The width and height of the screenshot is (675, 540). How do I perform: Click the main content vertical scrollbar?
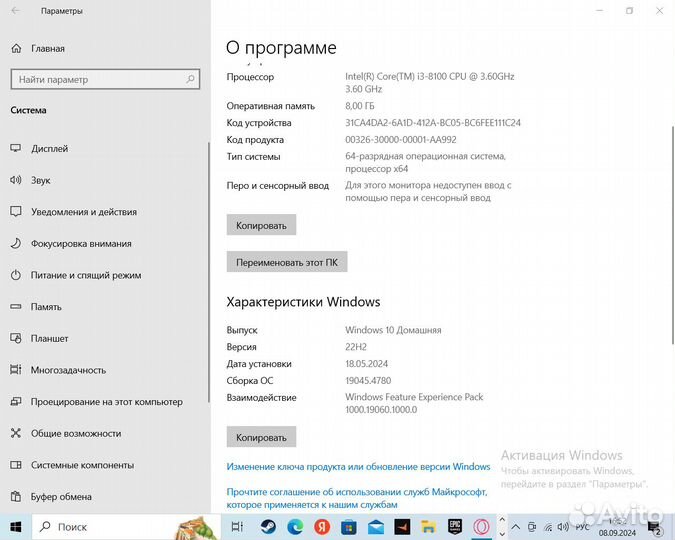pos(673,235)
